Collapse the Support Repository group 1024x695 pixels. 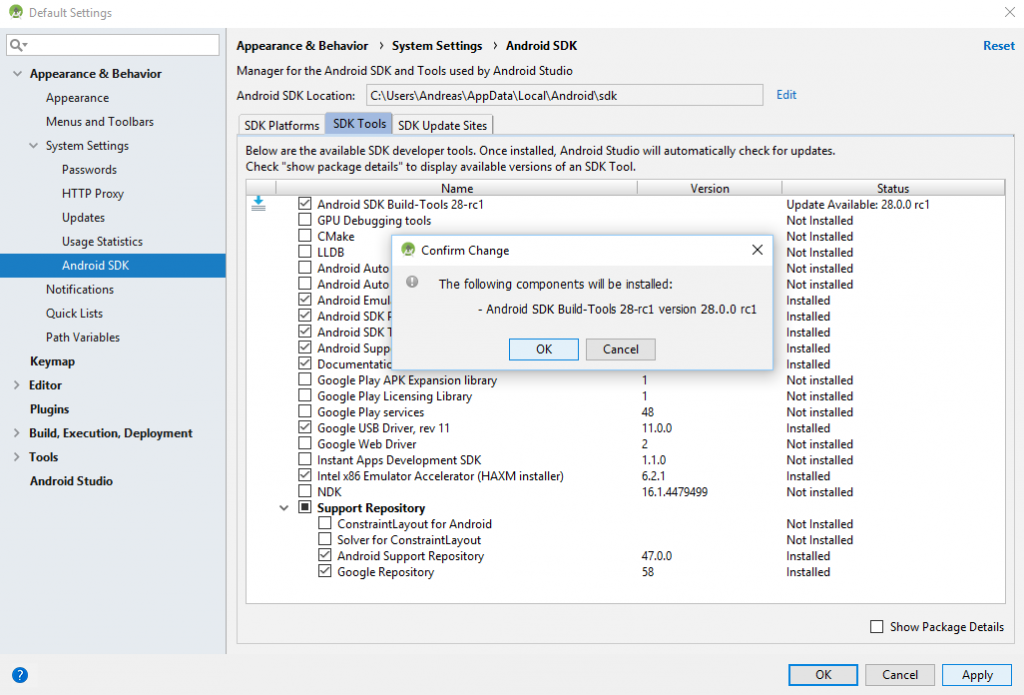point(284,508)
